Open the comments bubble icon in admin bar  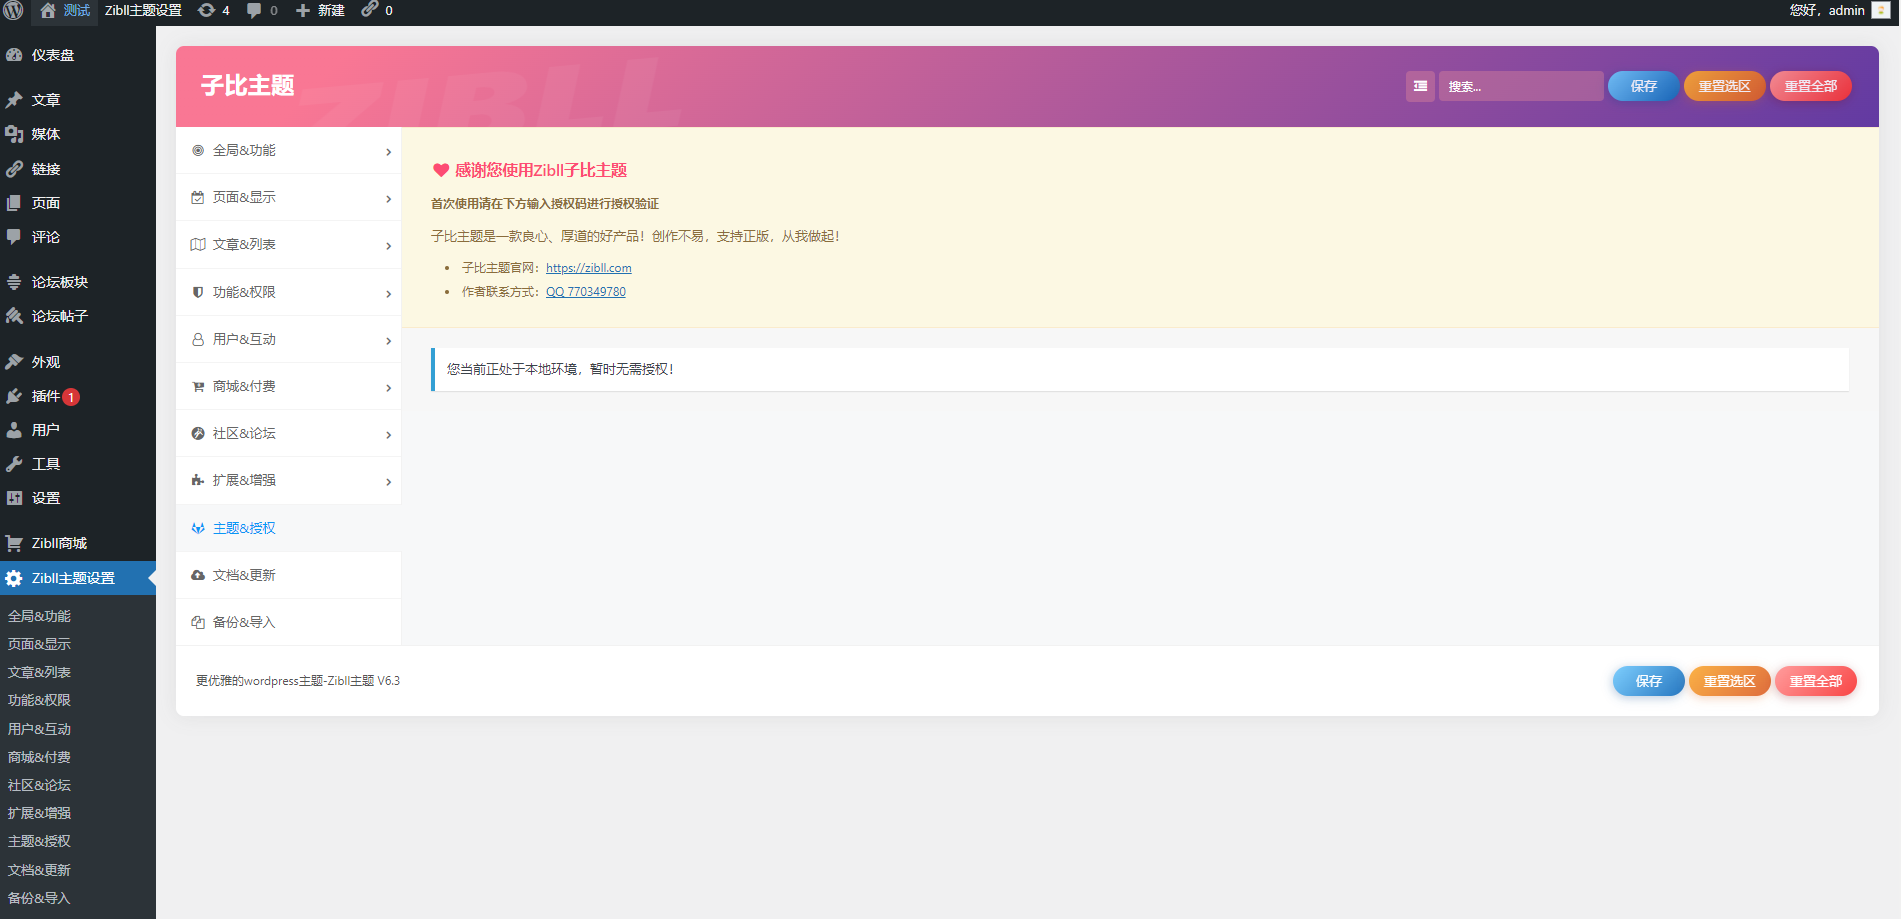pyautogui.click(x=254, y=10)
